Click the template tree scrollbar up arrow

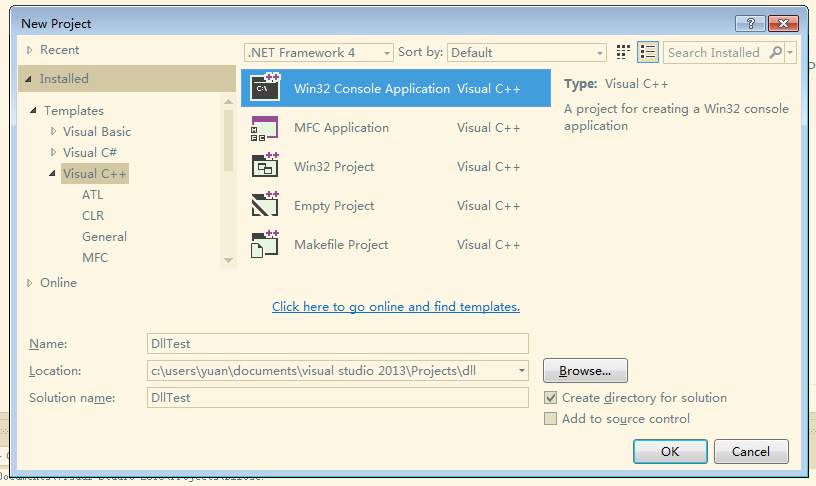[228, 101]
